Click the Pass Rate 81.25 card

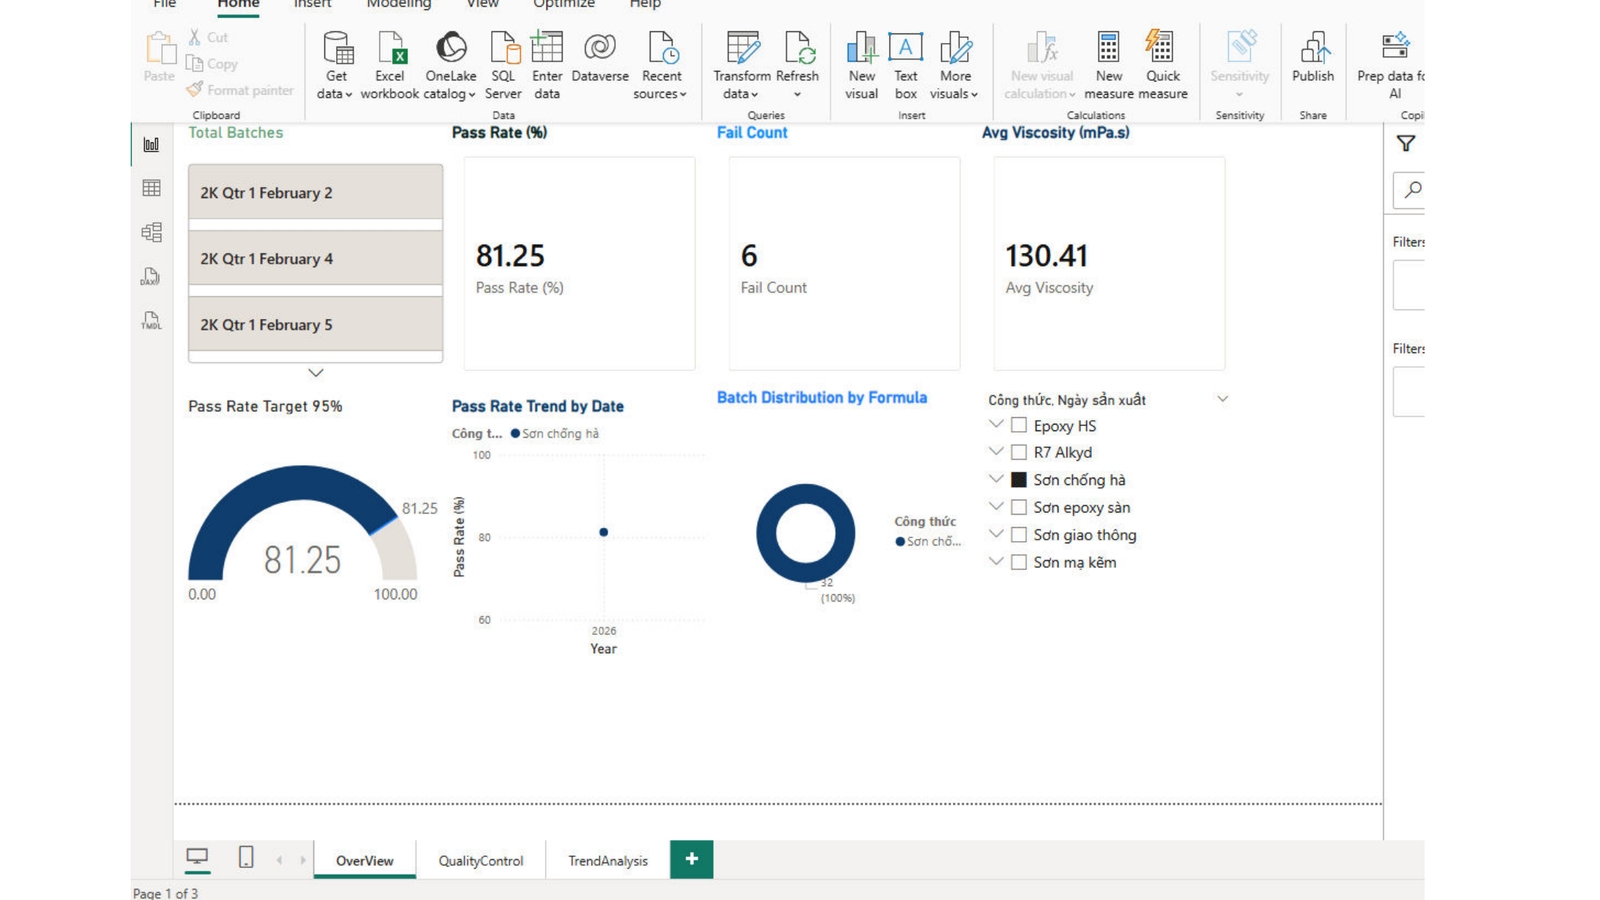click(580, 264)
